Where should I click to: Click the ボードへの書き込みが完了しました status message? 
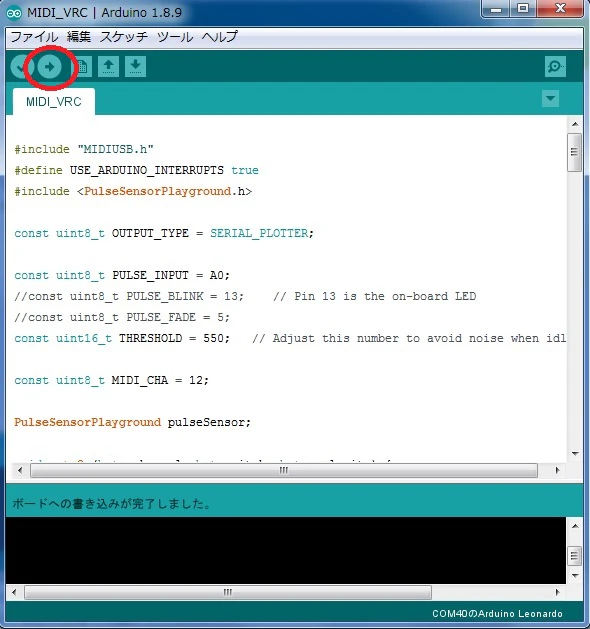[x=112, y=503]
